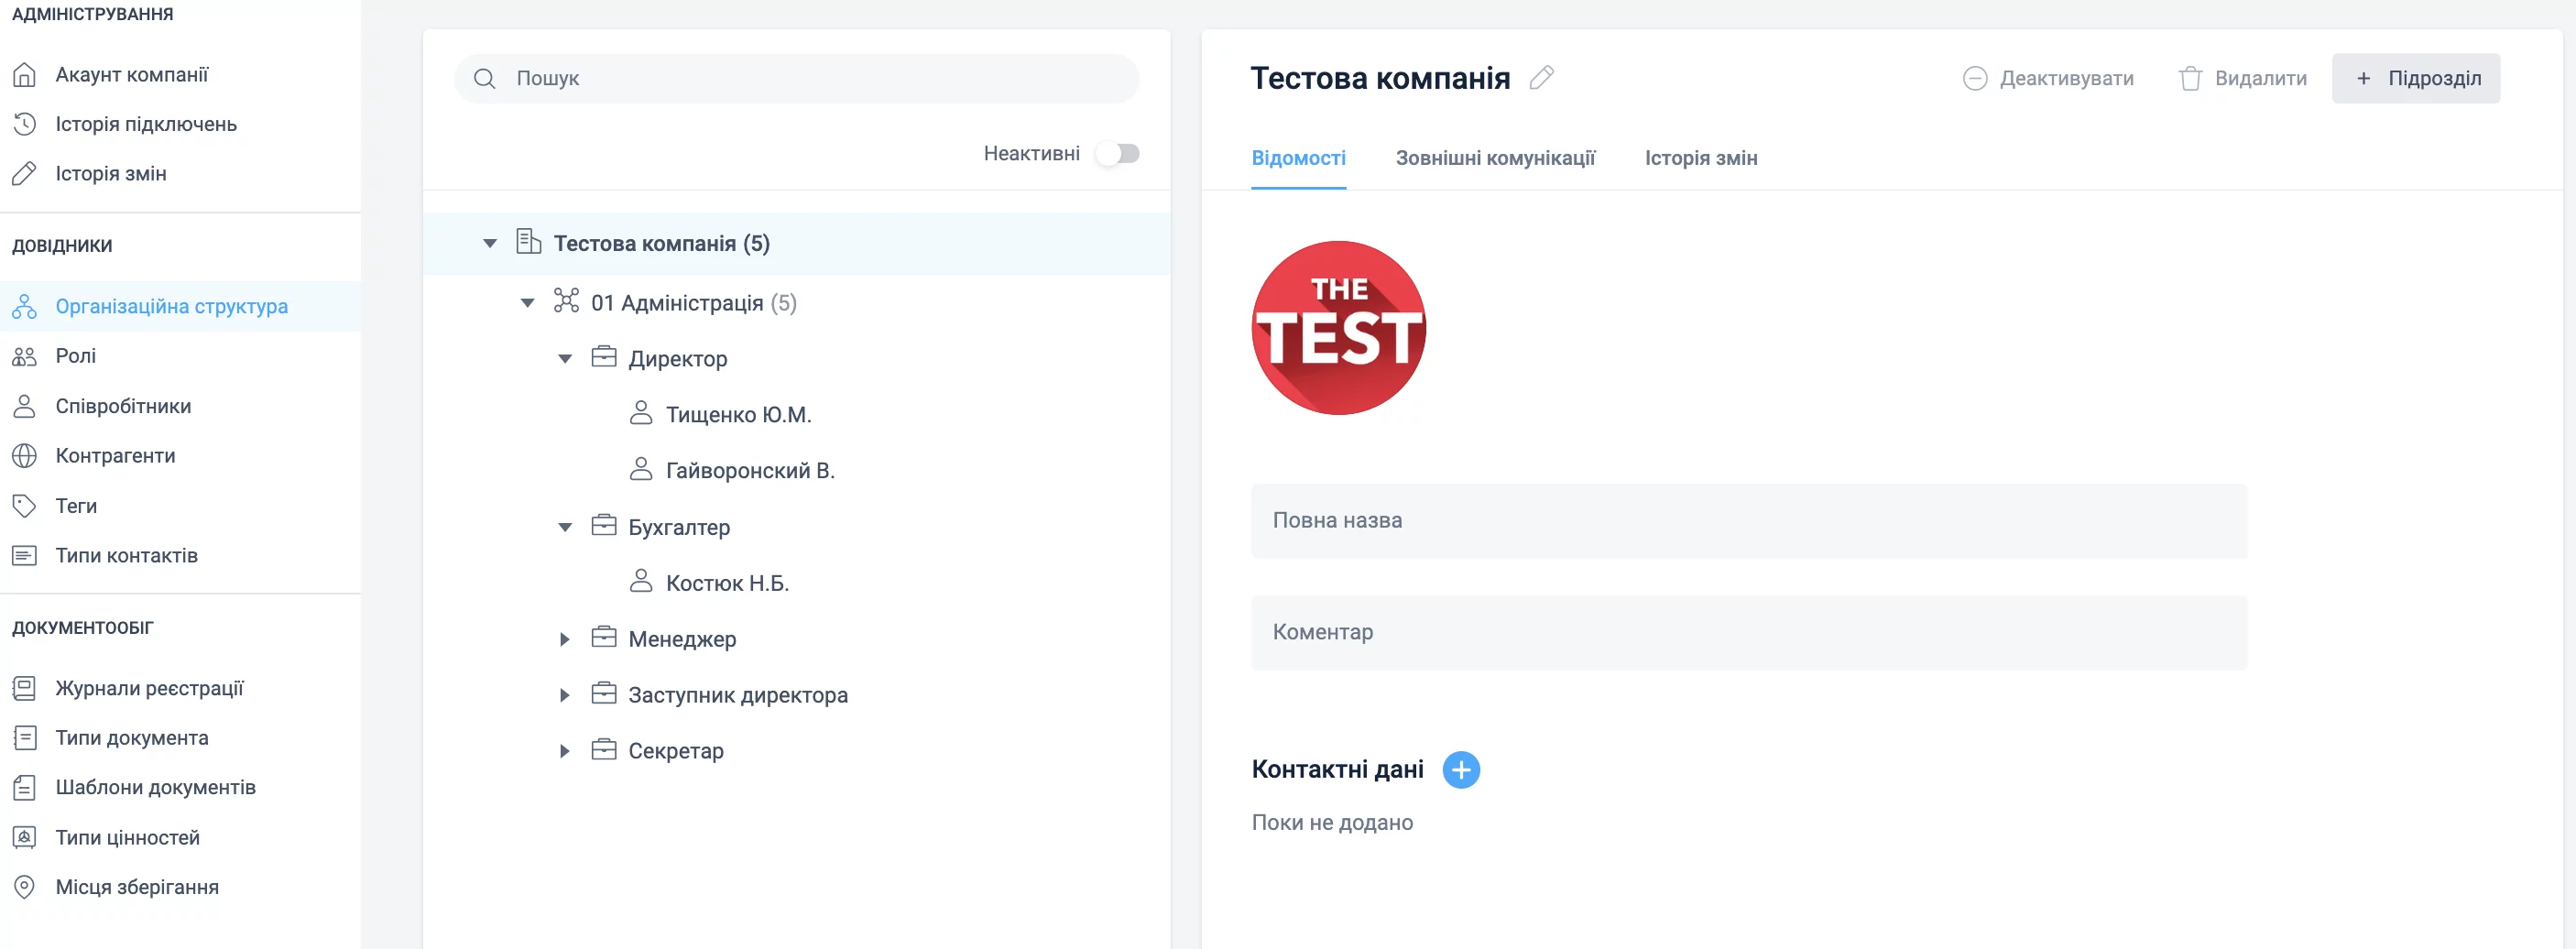The height and width of the screenshot is (949, 2576).
Task: Toggle the Неактивні switch
Action: click(1117, 154)
